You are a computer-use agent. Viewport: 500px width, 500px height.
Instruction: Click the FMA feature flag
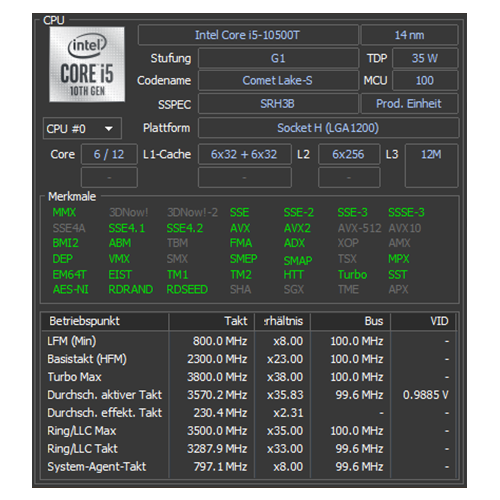point(241,243)
